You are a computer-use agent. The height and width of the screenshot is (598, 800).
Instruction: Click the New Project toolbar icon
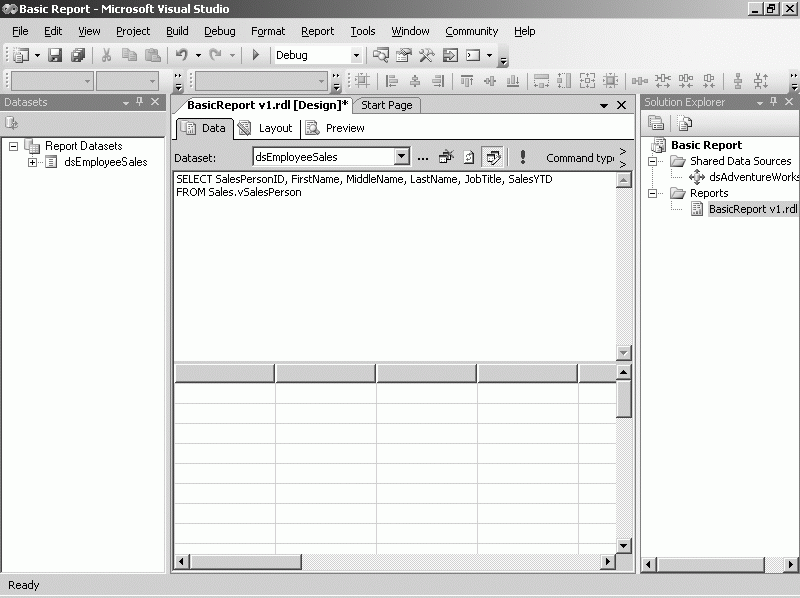tap(21, 55)
